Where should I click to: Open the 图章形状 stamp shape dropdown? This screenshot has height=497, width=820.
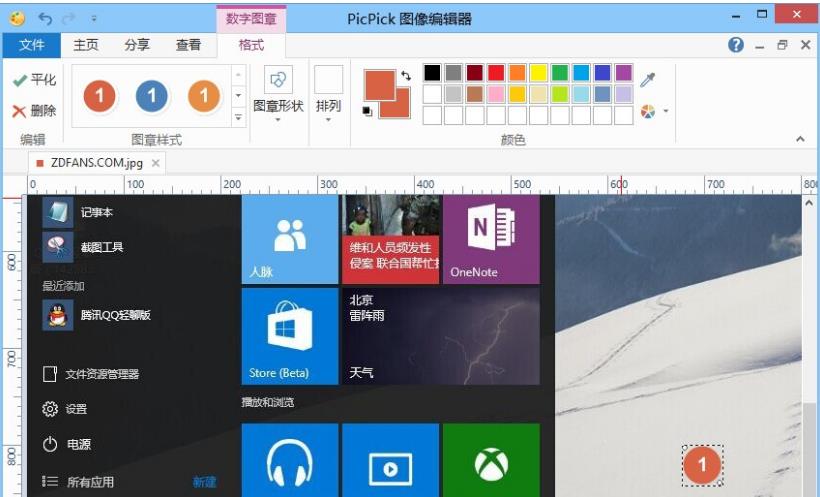(278, 94)
